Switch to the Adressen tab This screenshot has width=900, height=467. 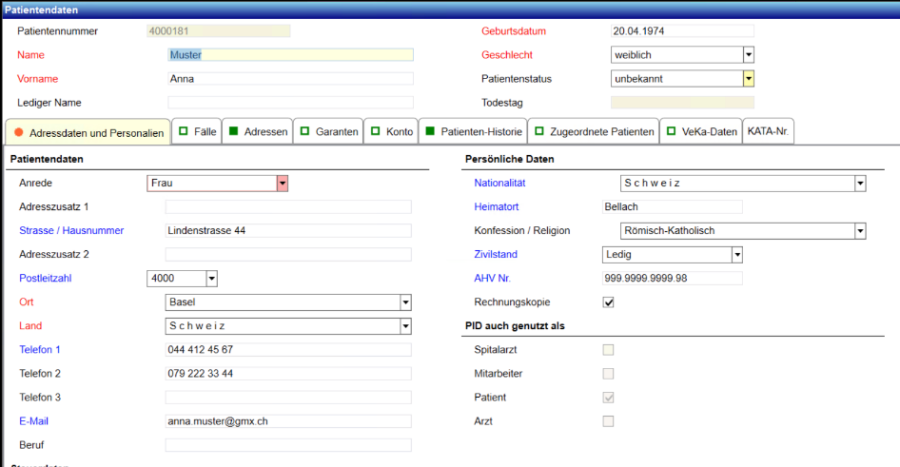tap(258, 132)
